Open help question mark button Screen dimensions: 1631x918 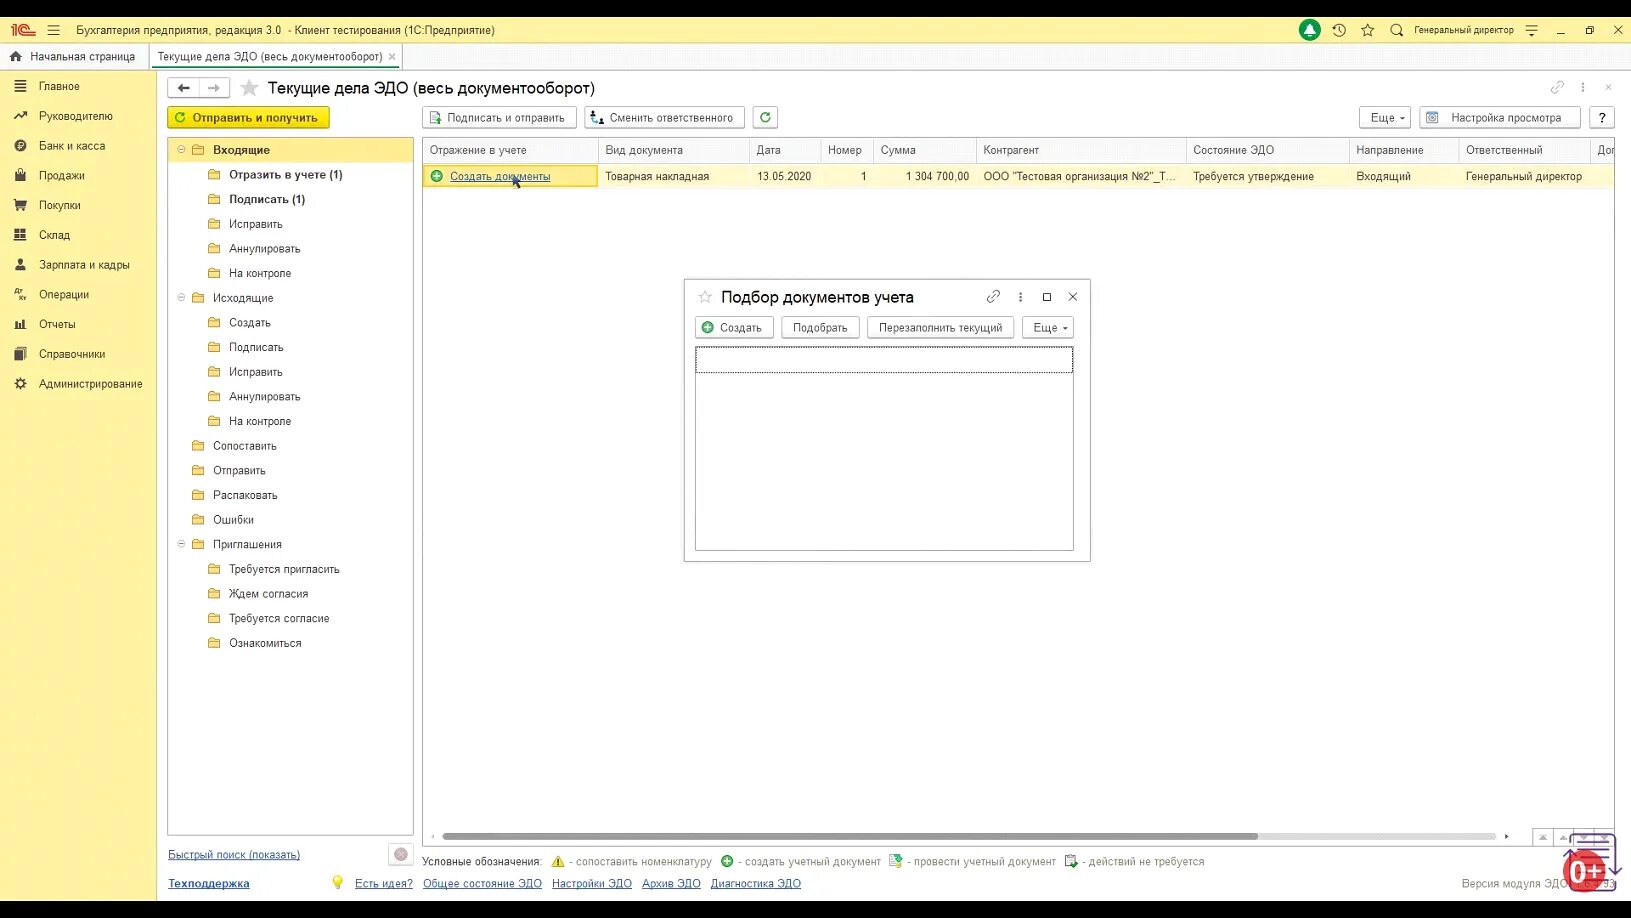point(1602,118)
